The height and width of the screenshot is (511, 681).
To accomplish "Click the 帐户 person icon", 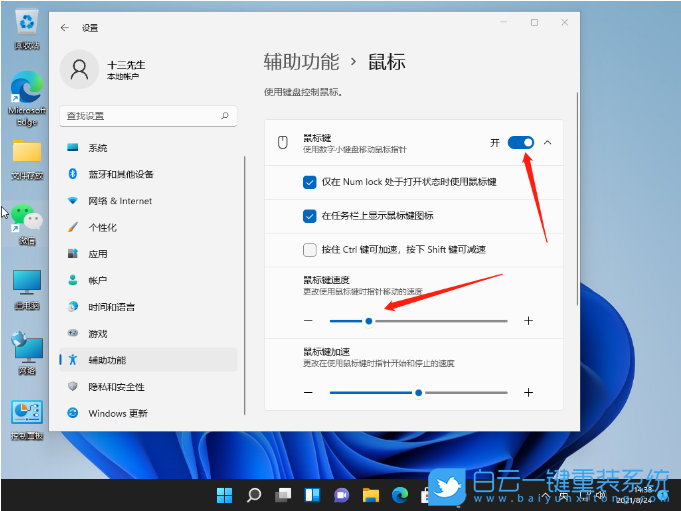I will tap(73, 280).
